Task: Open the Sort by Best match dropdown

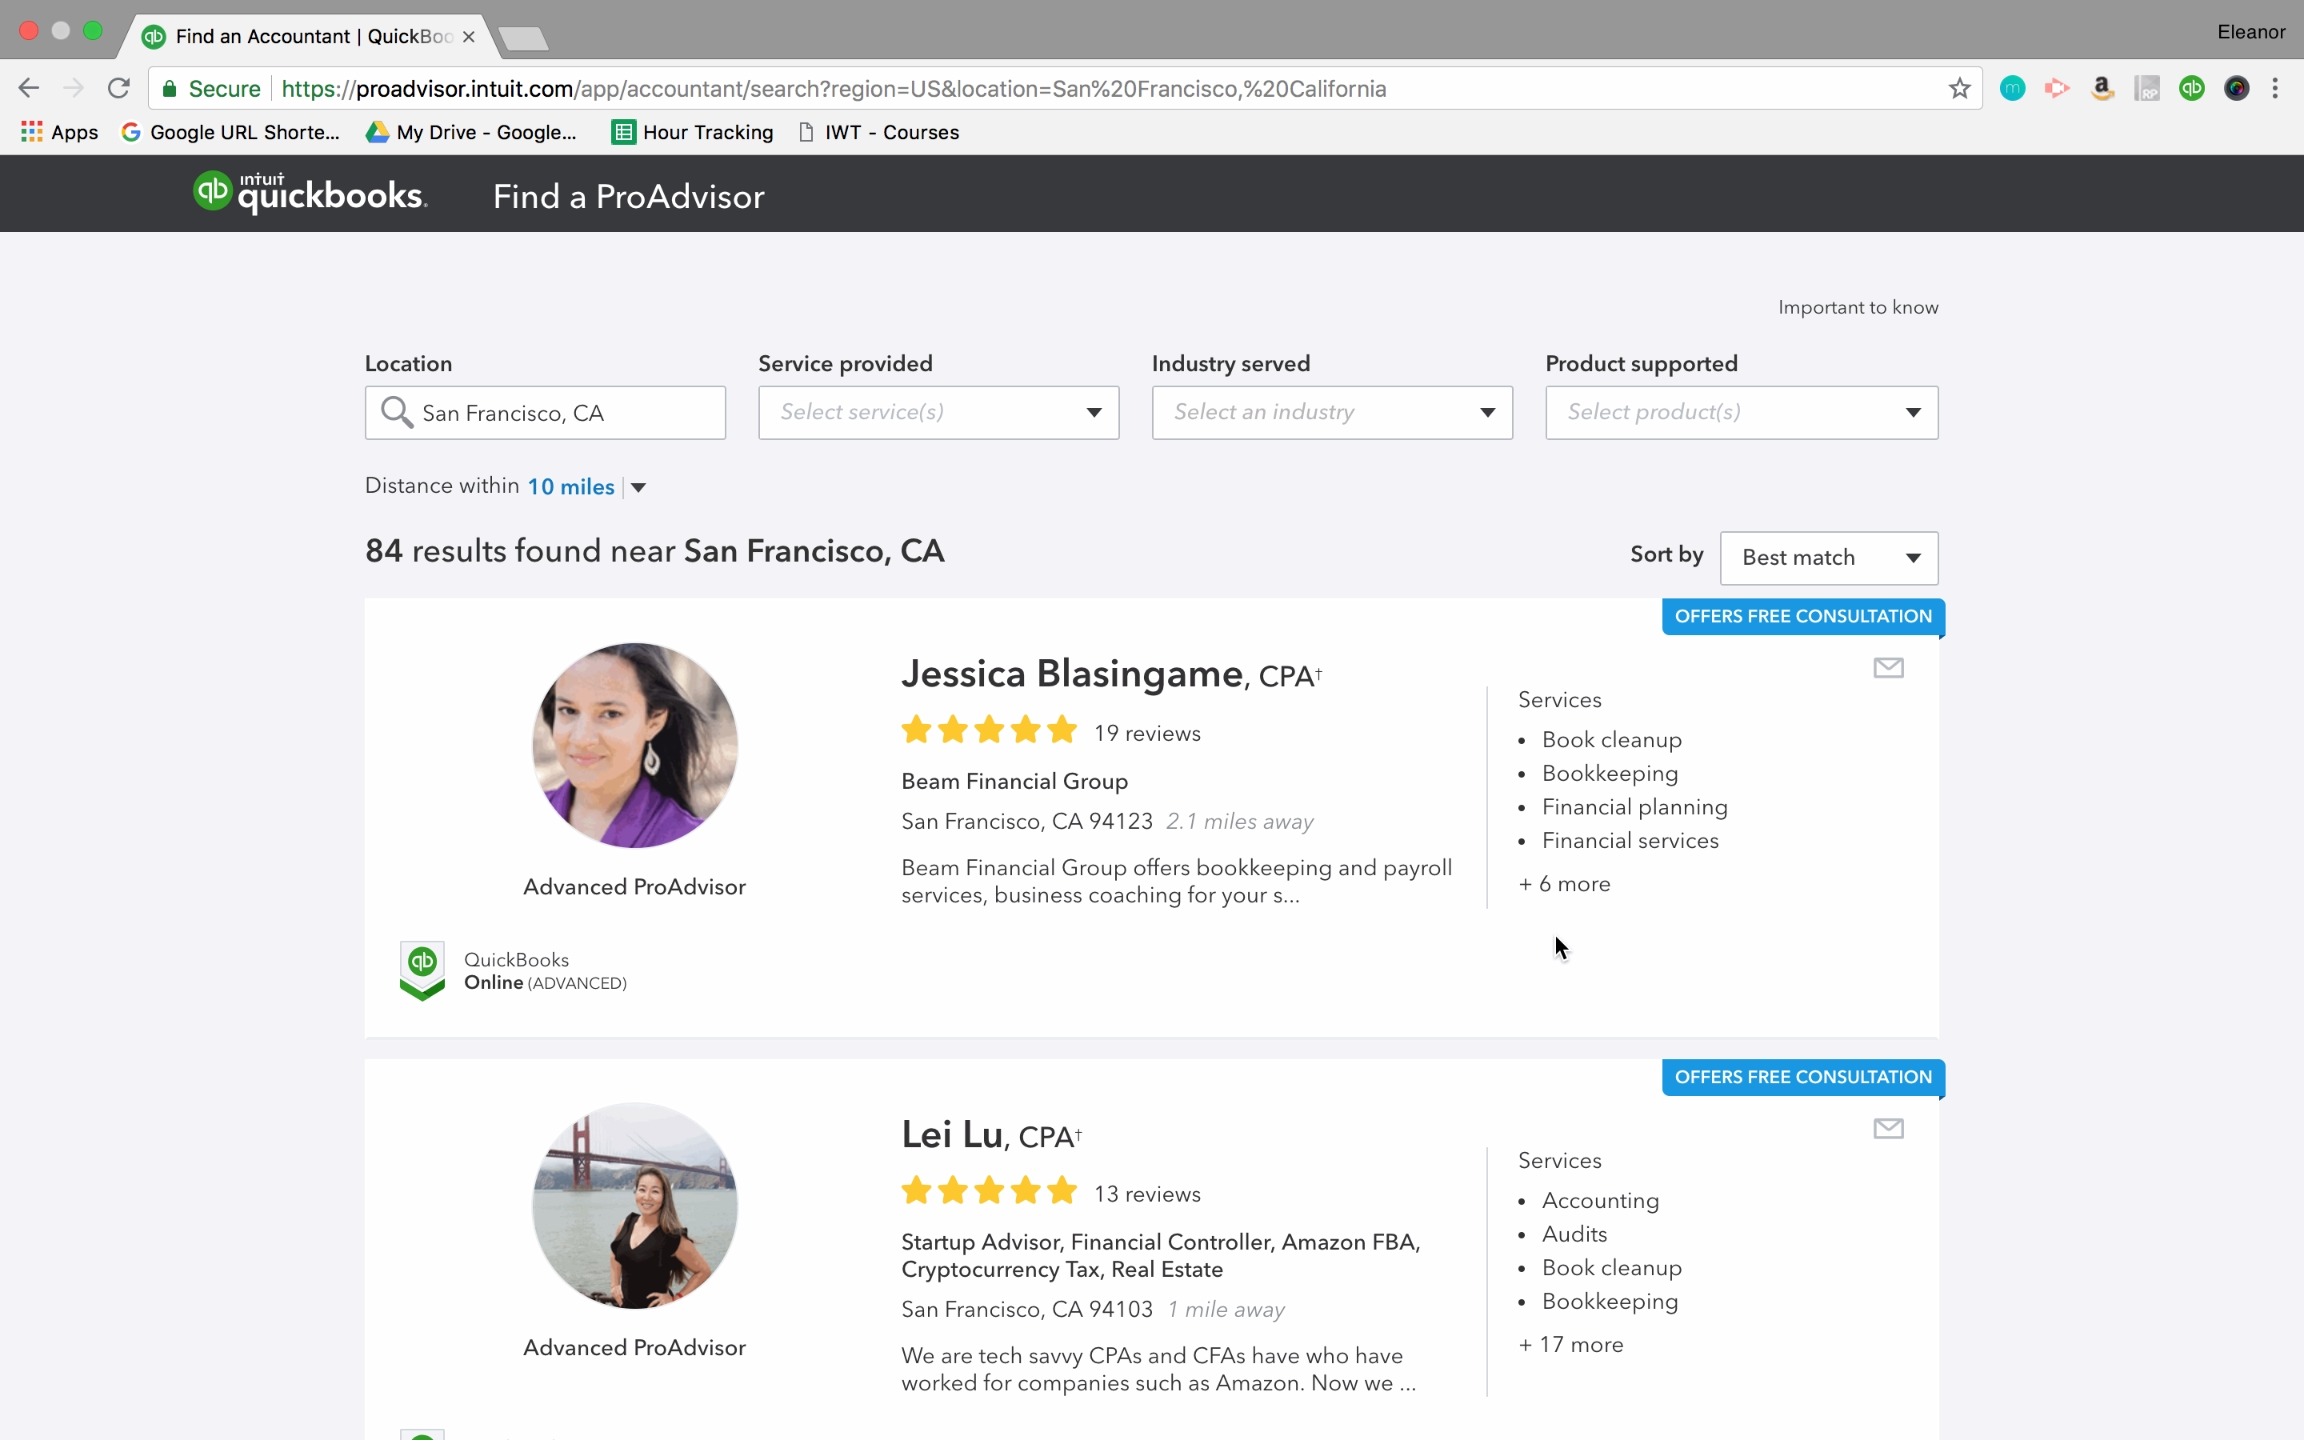Action: [1829, 558]
